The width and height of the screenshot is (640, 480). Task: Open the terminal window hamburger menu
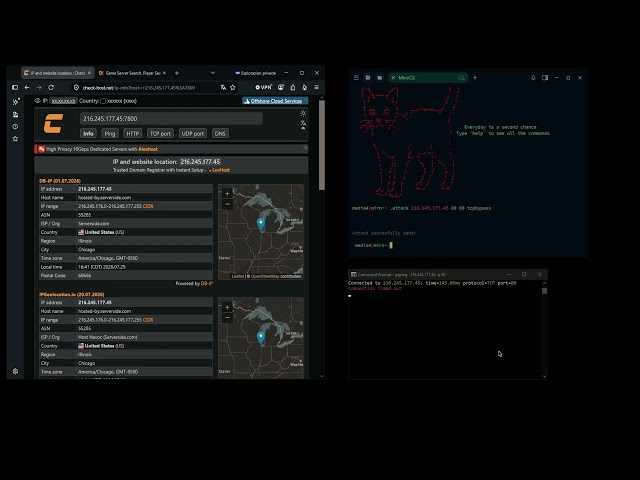pyautogui.click(x=356, y=78)
